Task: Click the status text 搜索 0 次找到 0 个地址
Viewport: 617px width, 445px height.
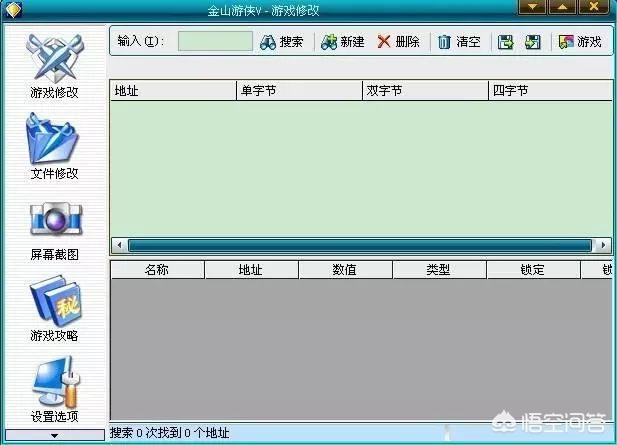Action: pyautogui.click(x=169, y=433)
